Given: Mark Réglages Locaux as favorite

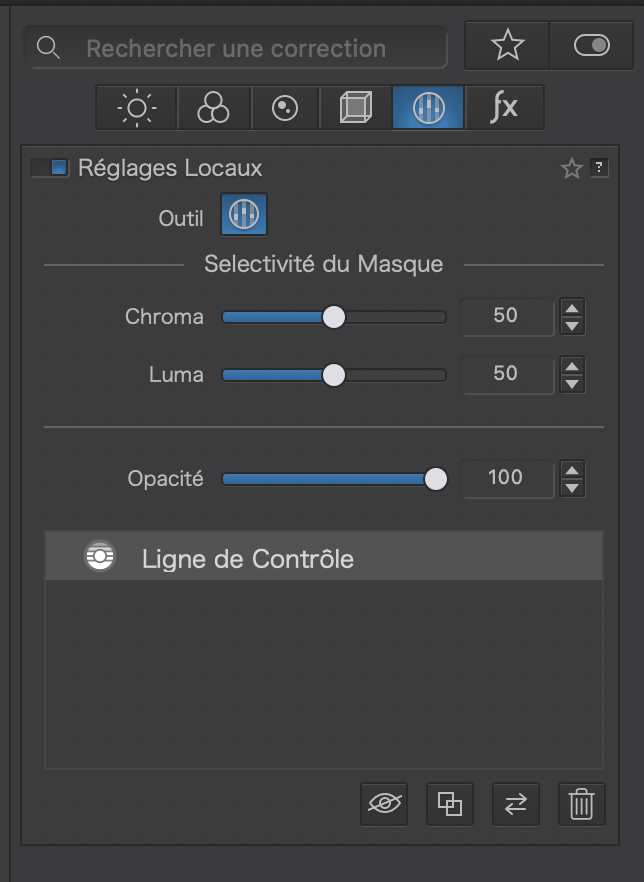Looking at the screenshot, I should coord(571,169).
